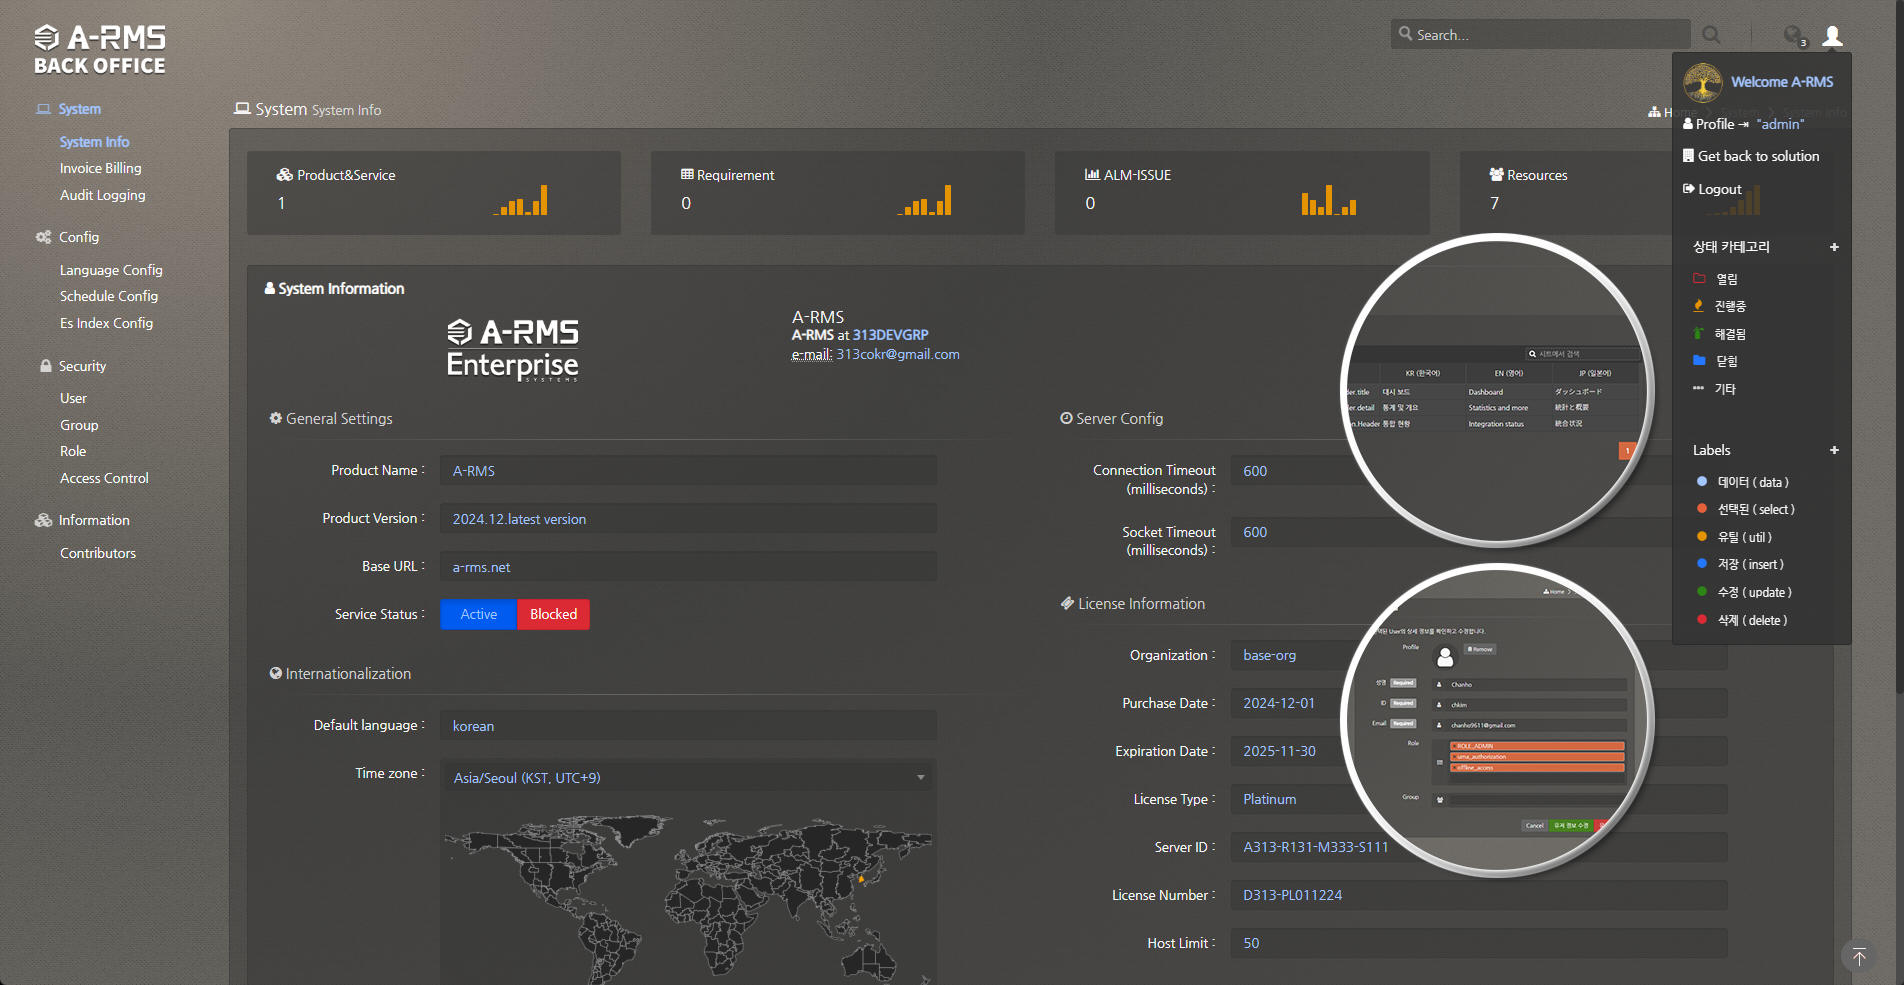Click the A-RMS Back Office logo

tap(100, 50)
